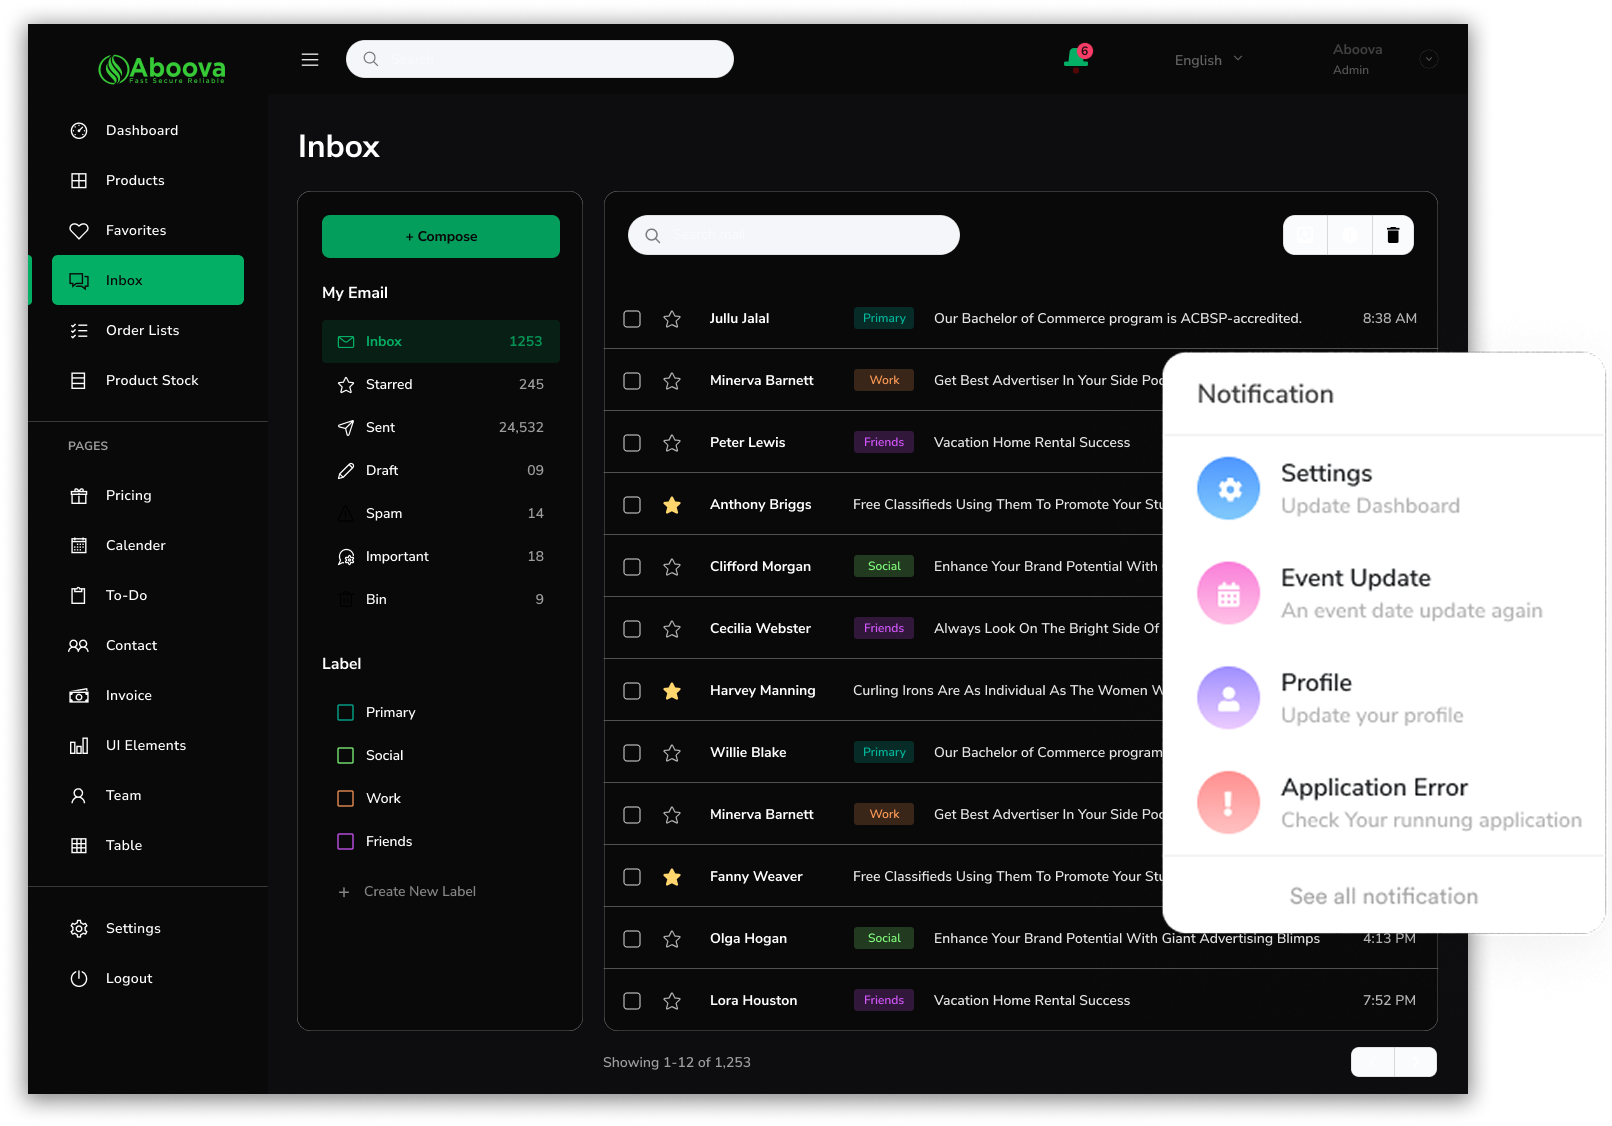
Task: Focus the mail search field
Action: click(794, 235)
